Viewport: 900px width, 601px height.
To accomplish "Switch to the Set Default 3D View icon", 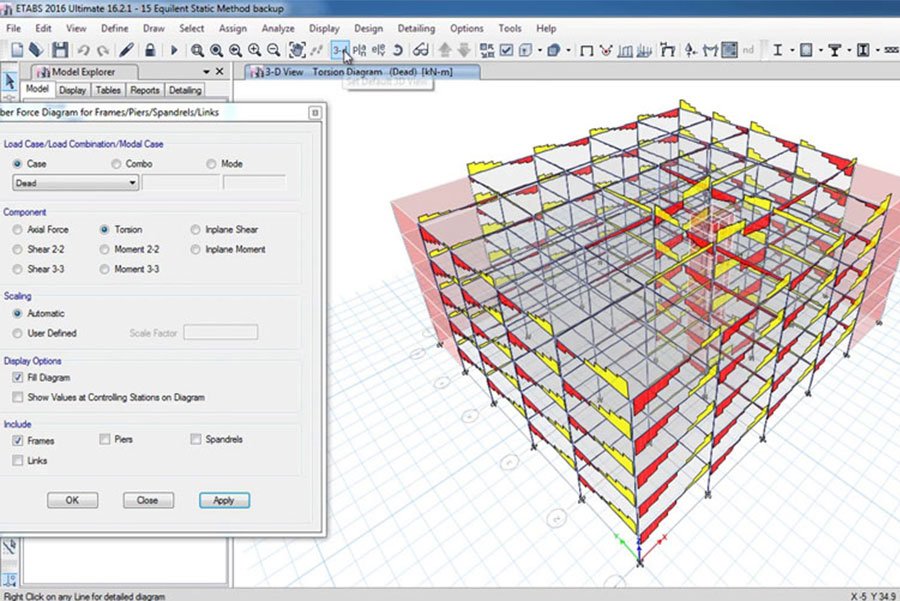I will 340,49.
